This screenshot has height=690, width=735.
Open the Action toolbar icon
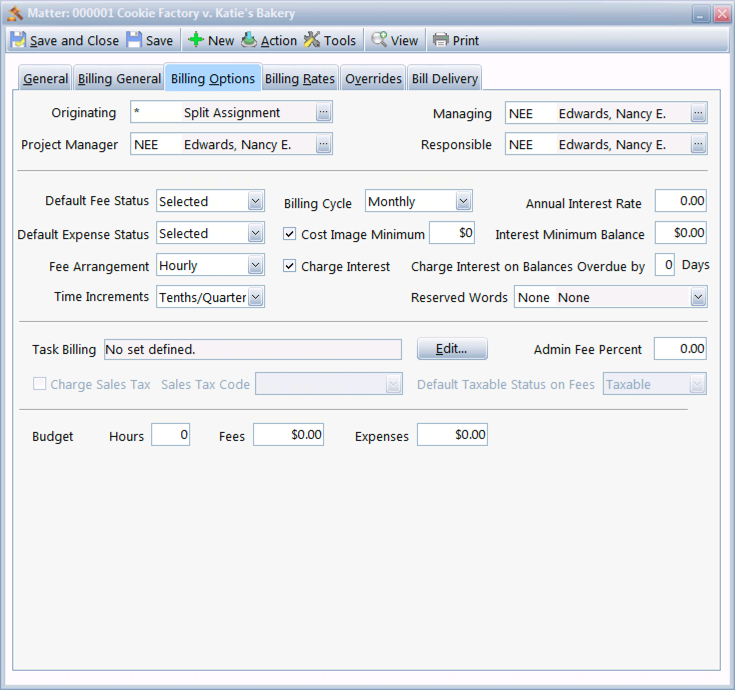249,41
